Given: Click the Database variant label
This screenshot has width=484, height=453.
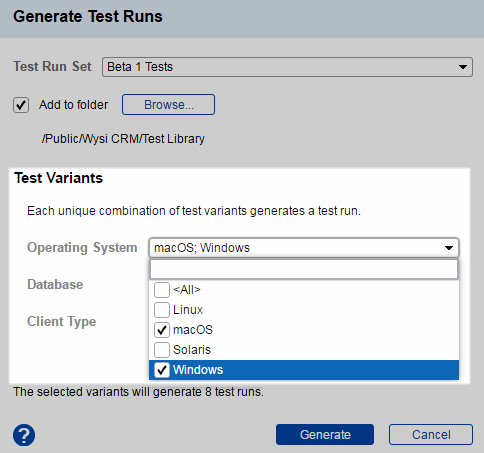Looking at the screenshot, I should tap(55, 284).
